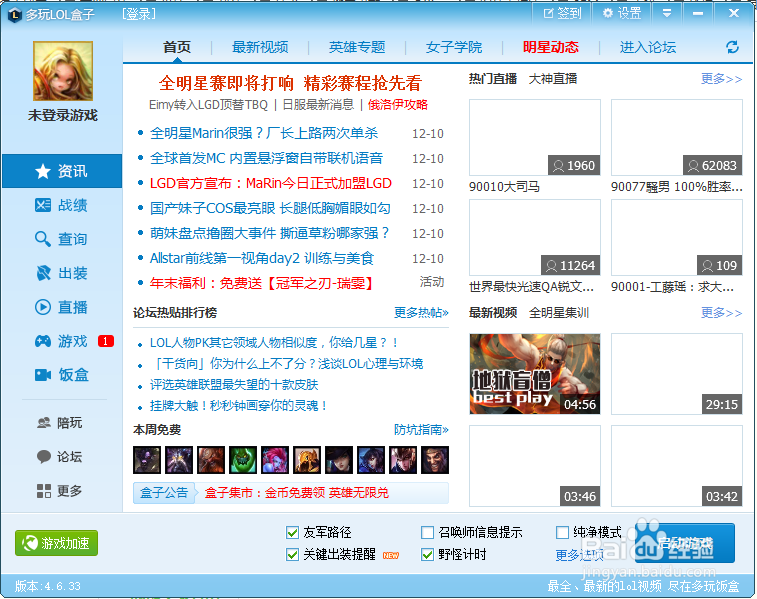Select the 大神直播 sub-tab
757x599 pixels.
click(x=553, y=79)
